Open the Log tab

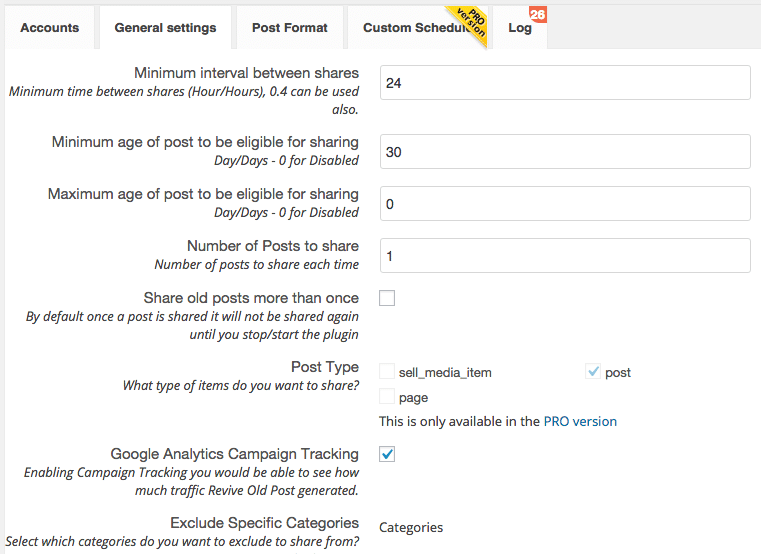click(x=520, y=28)
